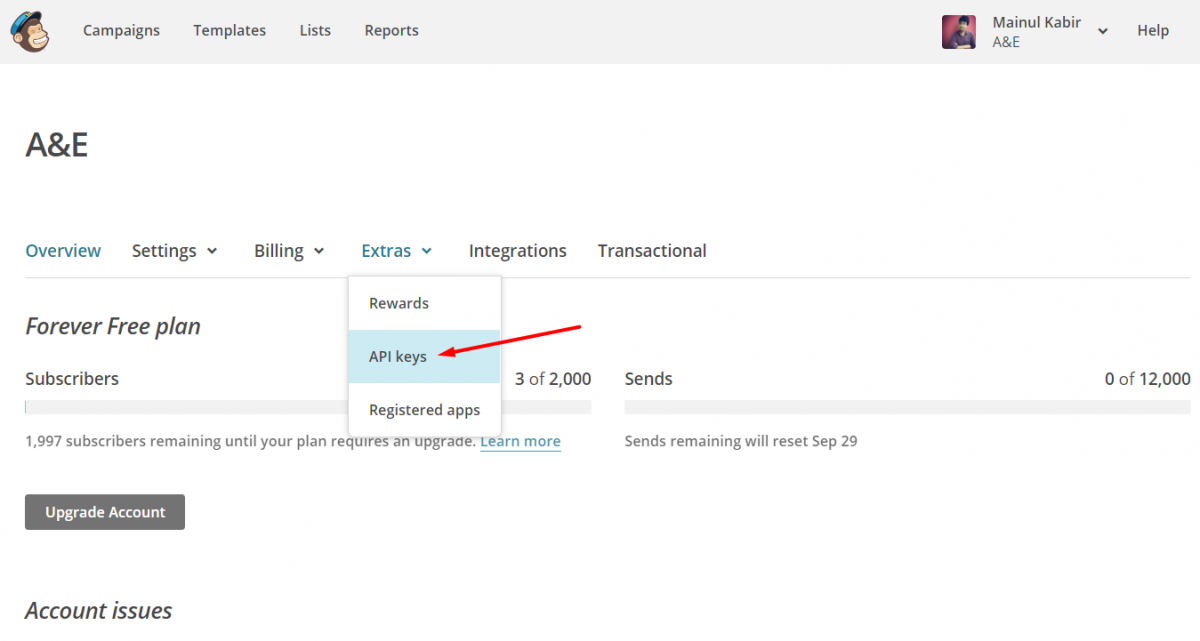
Task: Go to the Transactional tab
Action: 651,250
